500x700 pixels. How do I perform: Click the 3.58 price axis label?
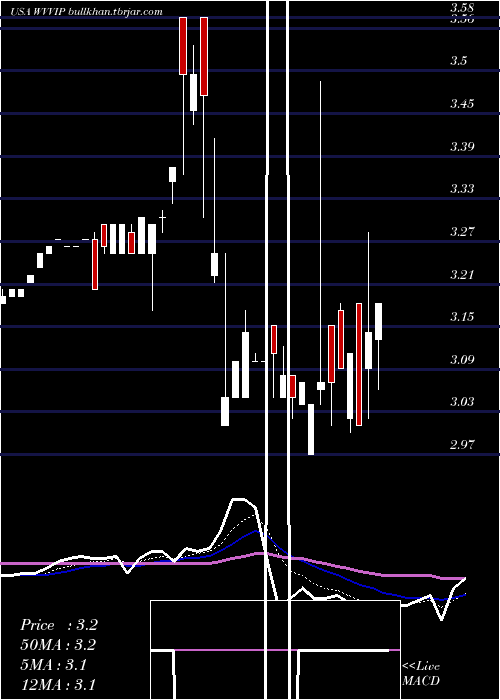[461, 8]
